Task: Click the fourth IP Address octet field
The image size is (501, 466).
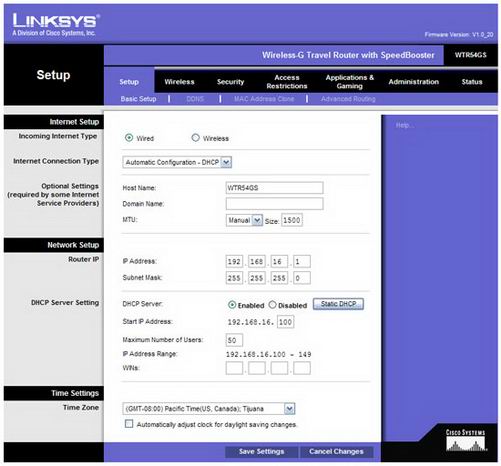Action: [x=302, y=262]
